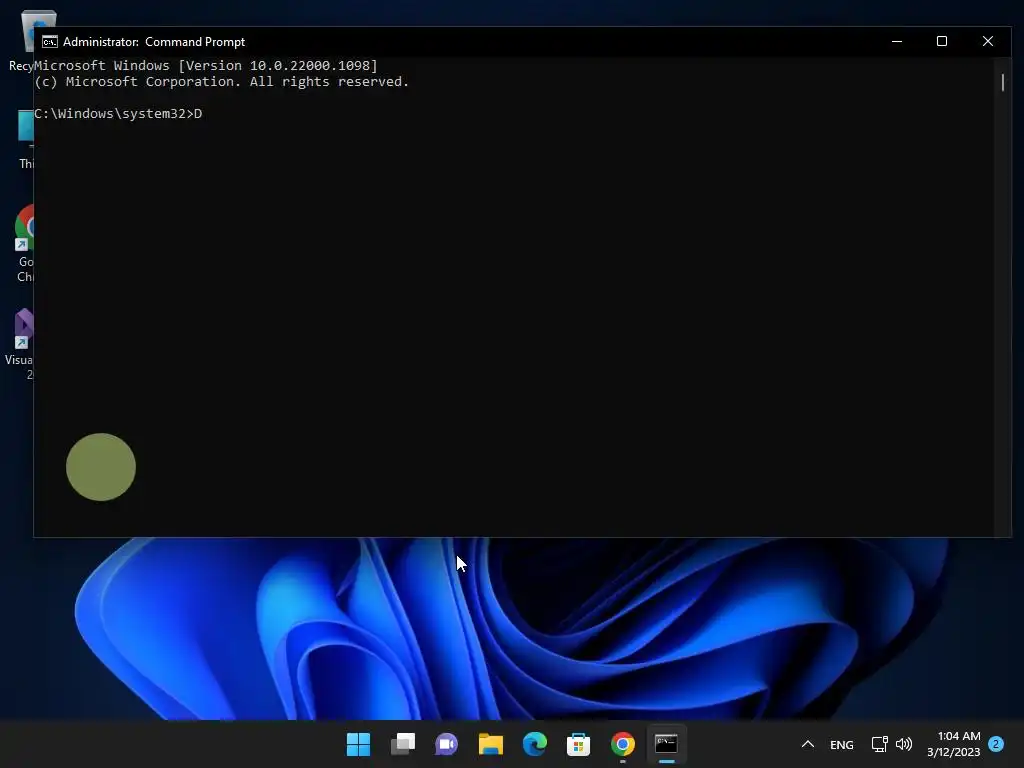Click the Microsoft Windows version text line
This screenshot has height=768, width=1024.
(x=206, y=65)
